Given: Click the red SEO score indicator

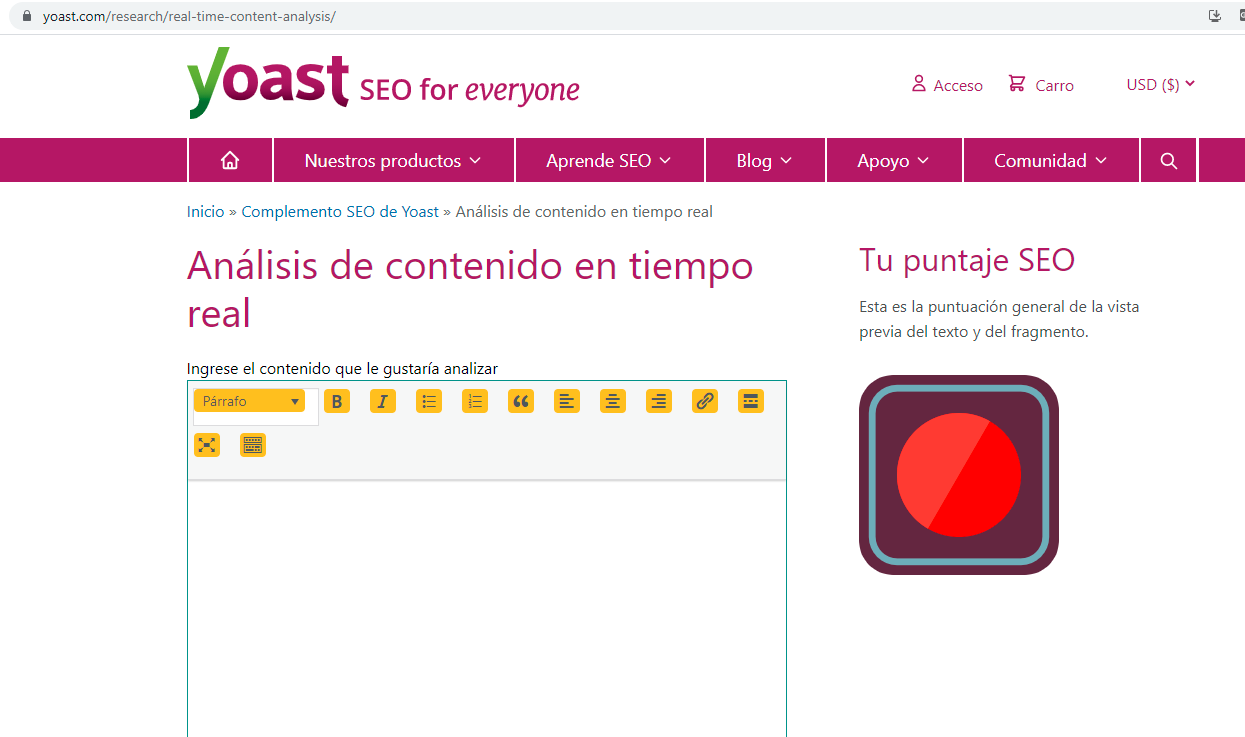Looking at the screenshot, I should (959, 475).
